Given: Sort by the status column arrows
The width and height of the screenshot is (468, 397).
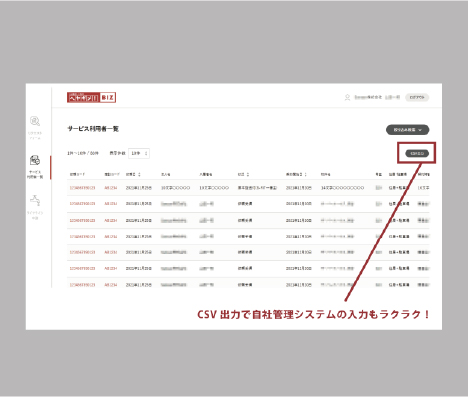Looking at the screenshot, I should click(x=248, y=174).
